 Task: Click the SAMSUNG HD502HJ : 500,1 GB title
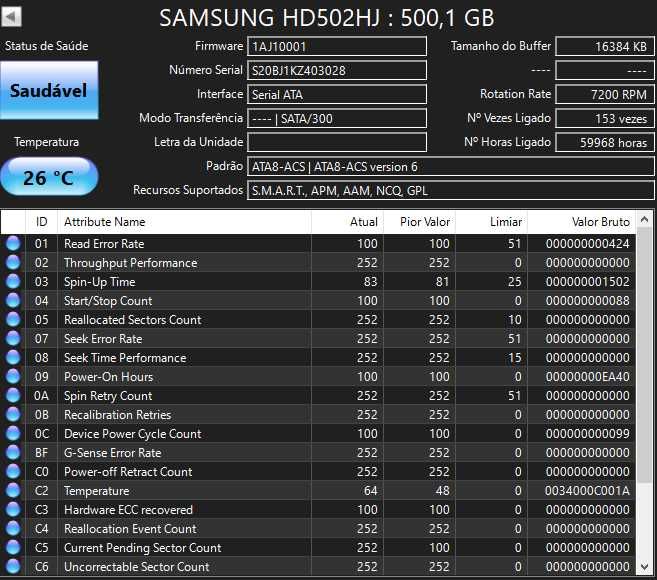pos(326,18)
